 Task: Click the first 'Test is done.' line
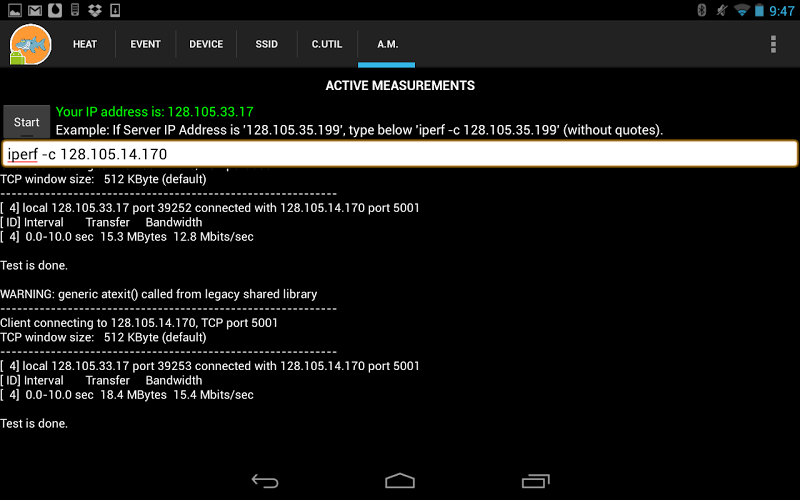point(34,265)
